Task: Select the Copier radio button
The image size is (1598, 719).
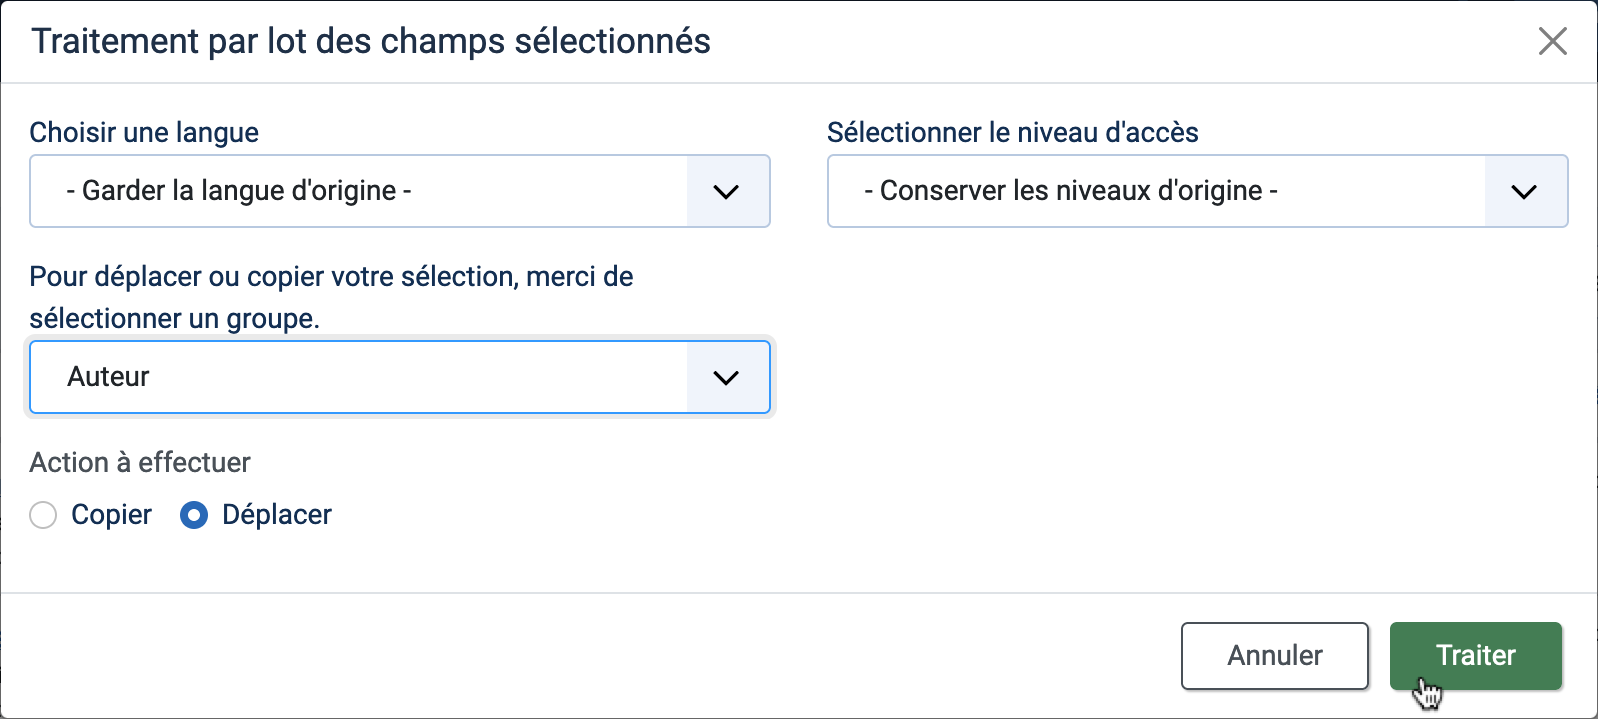Action: pyautogui.click(x=43, y=515)
